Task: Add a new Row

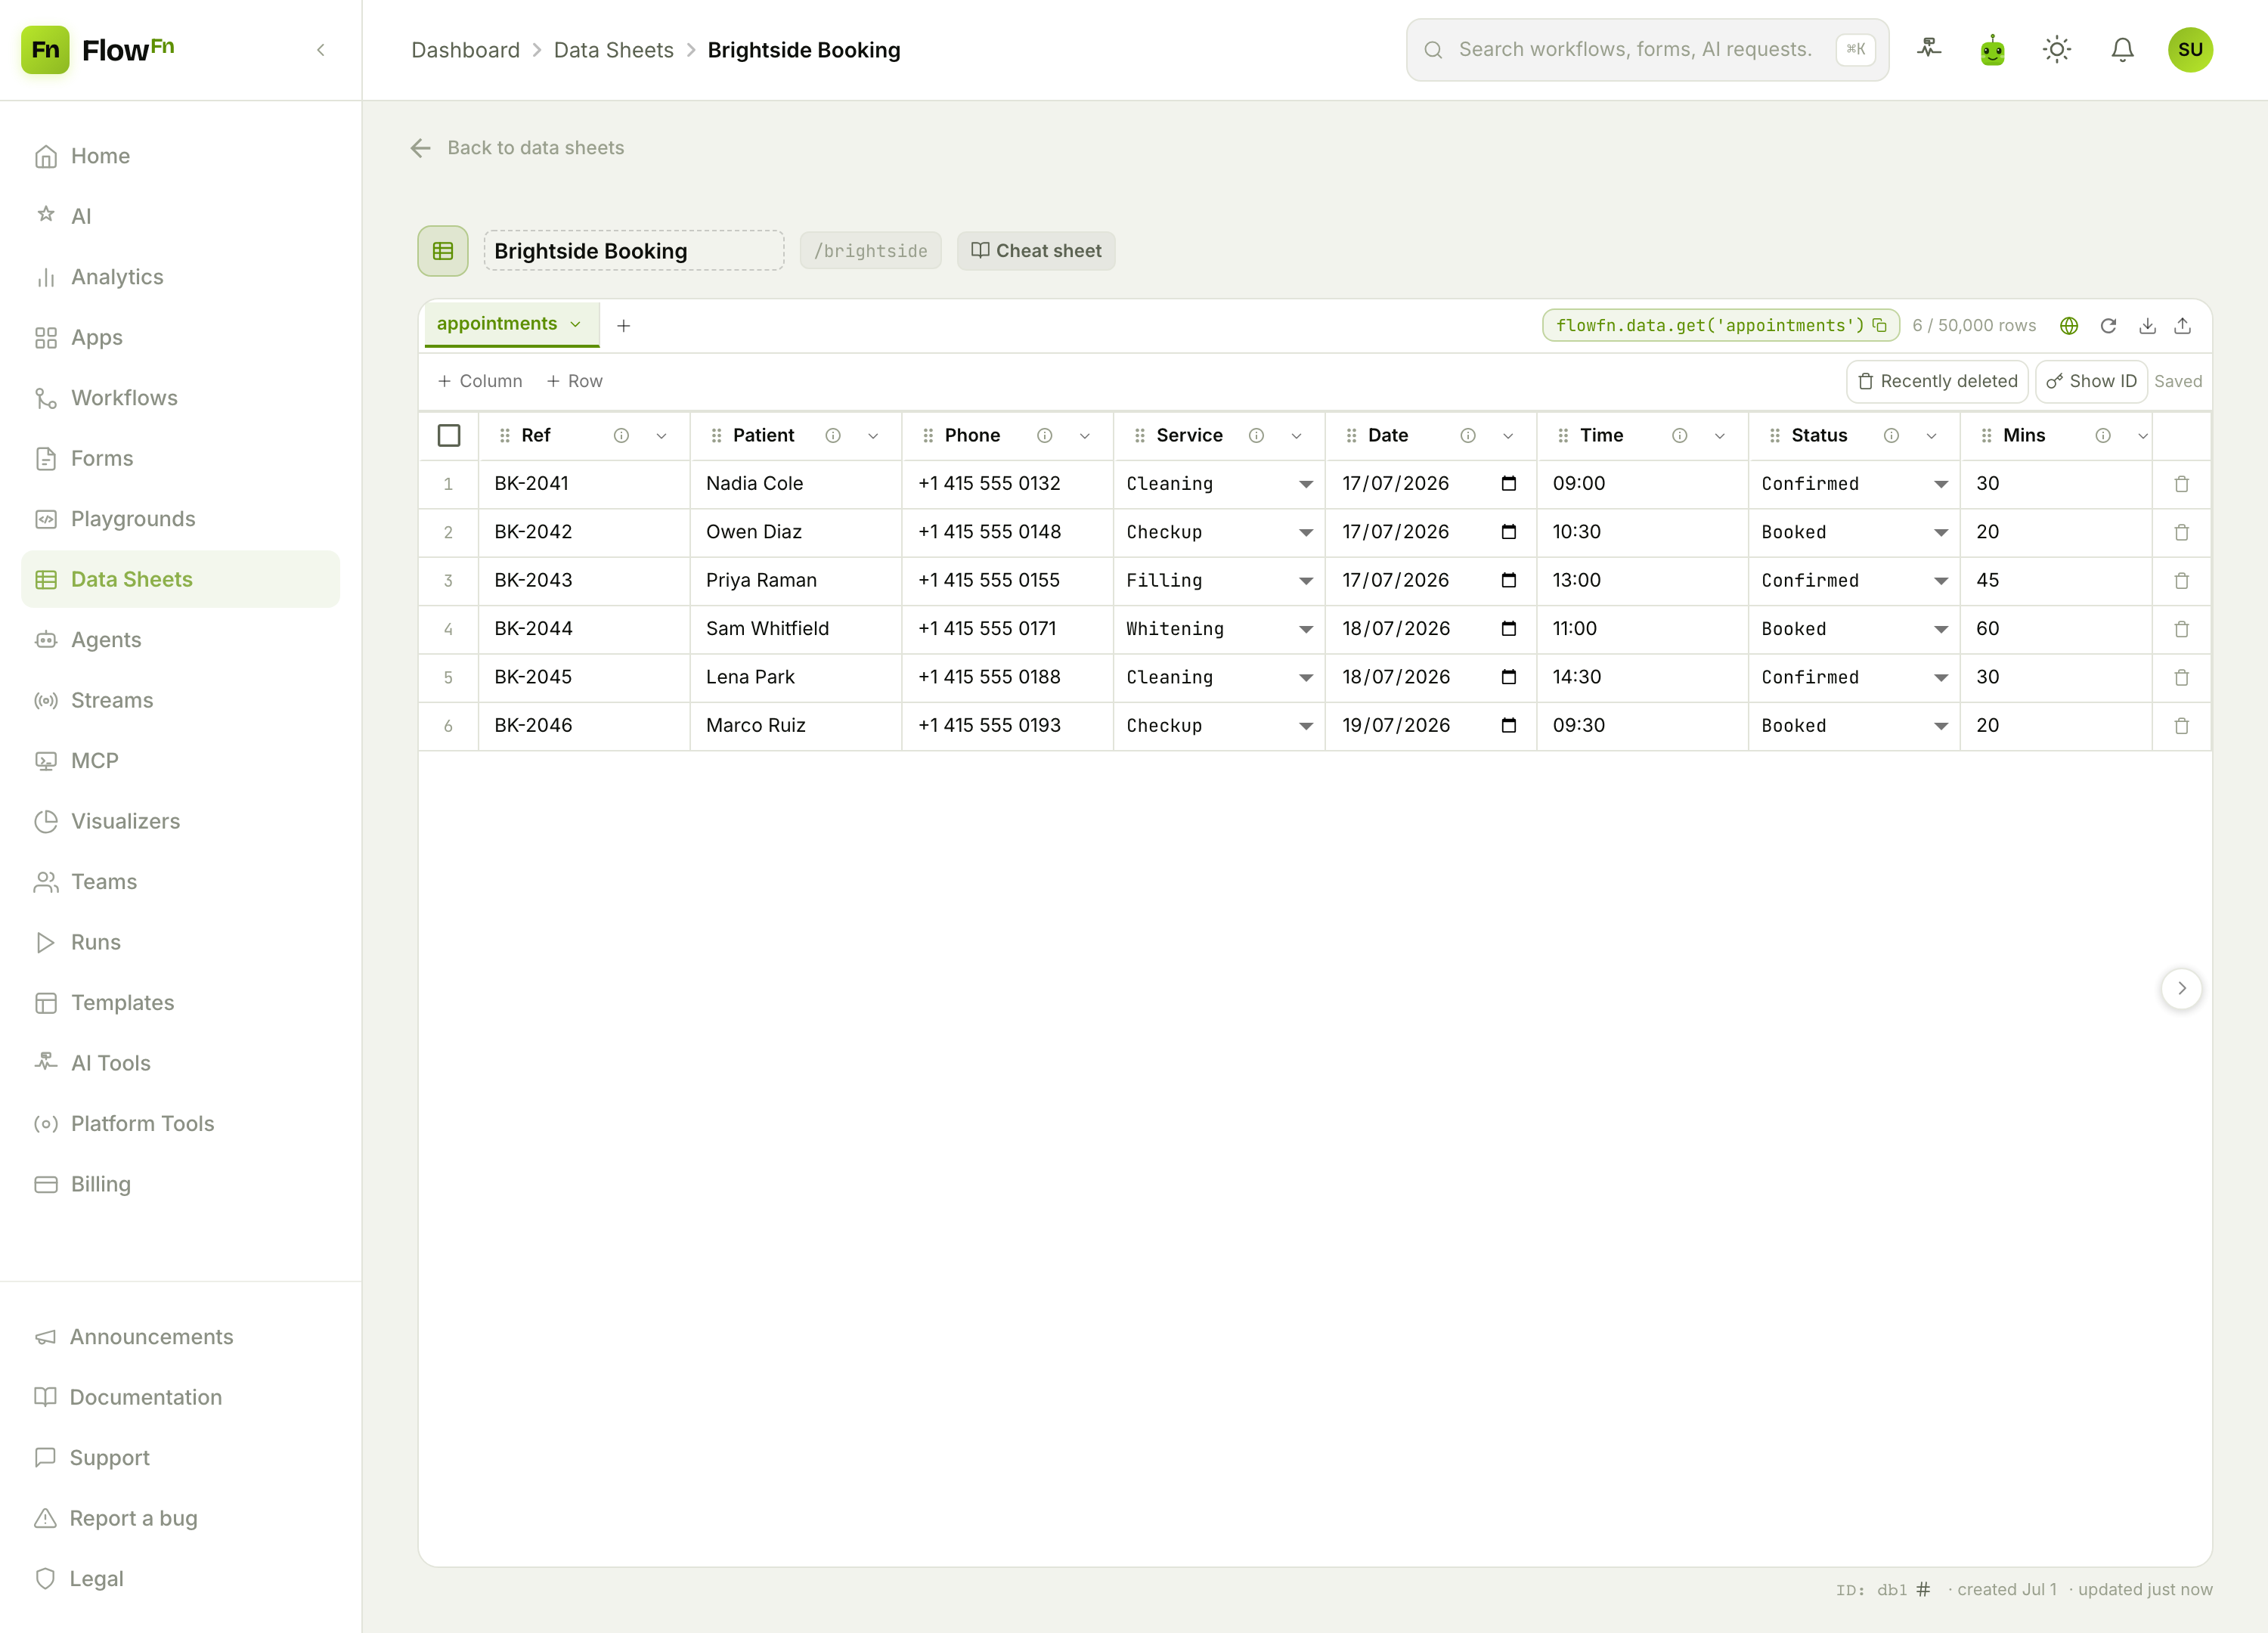Action: point(575,382)
